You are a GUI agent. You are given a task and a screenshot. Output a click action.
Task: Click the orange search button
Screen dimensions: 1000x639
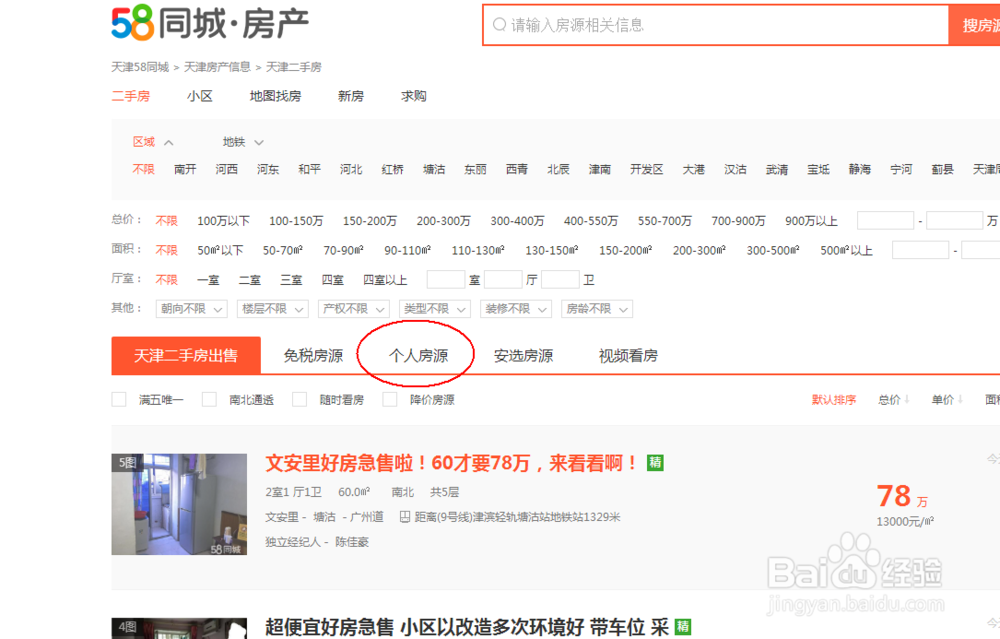[974, 26]
